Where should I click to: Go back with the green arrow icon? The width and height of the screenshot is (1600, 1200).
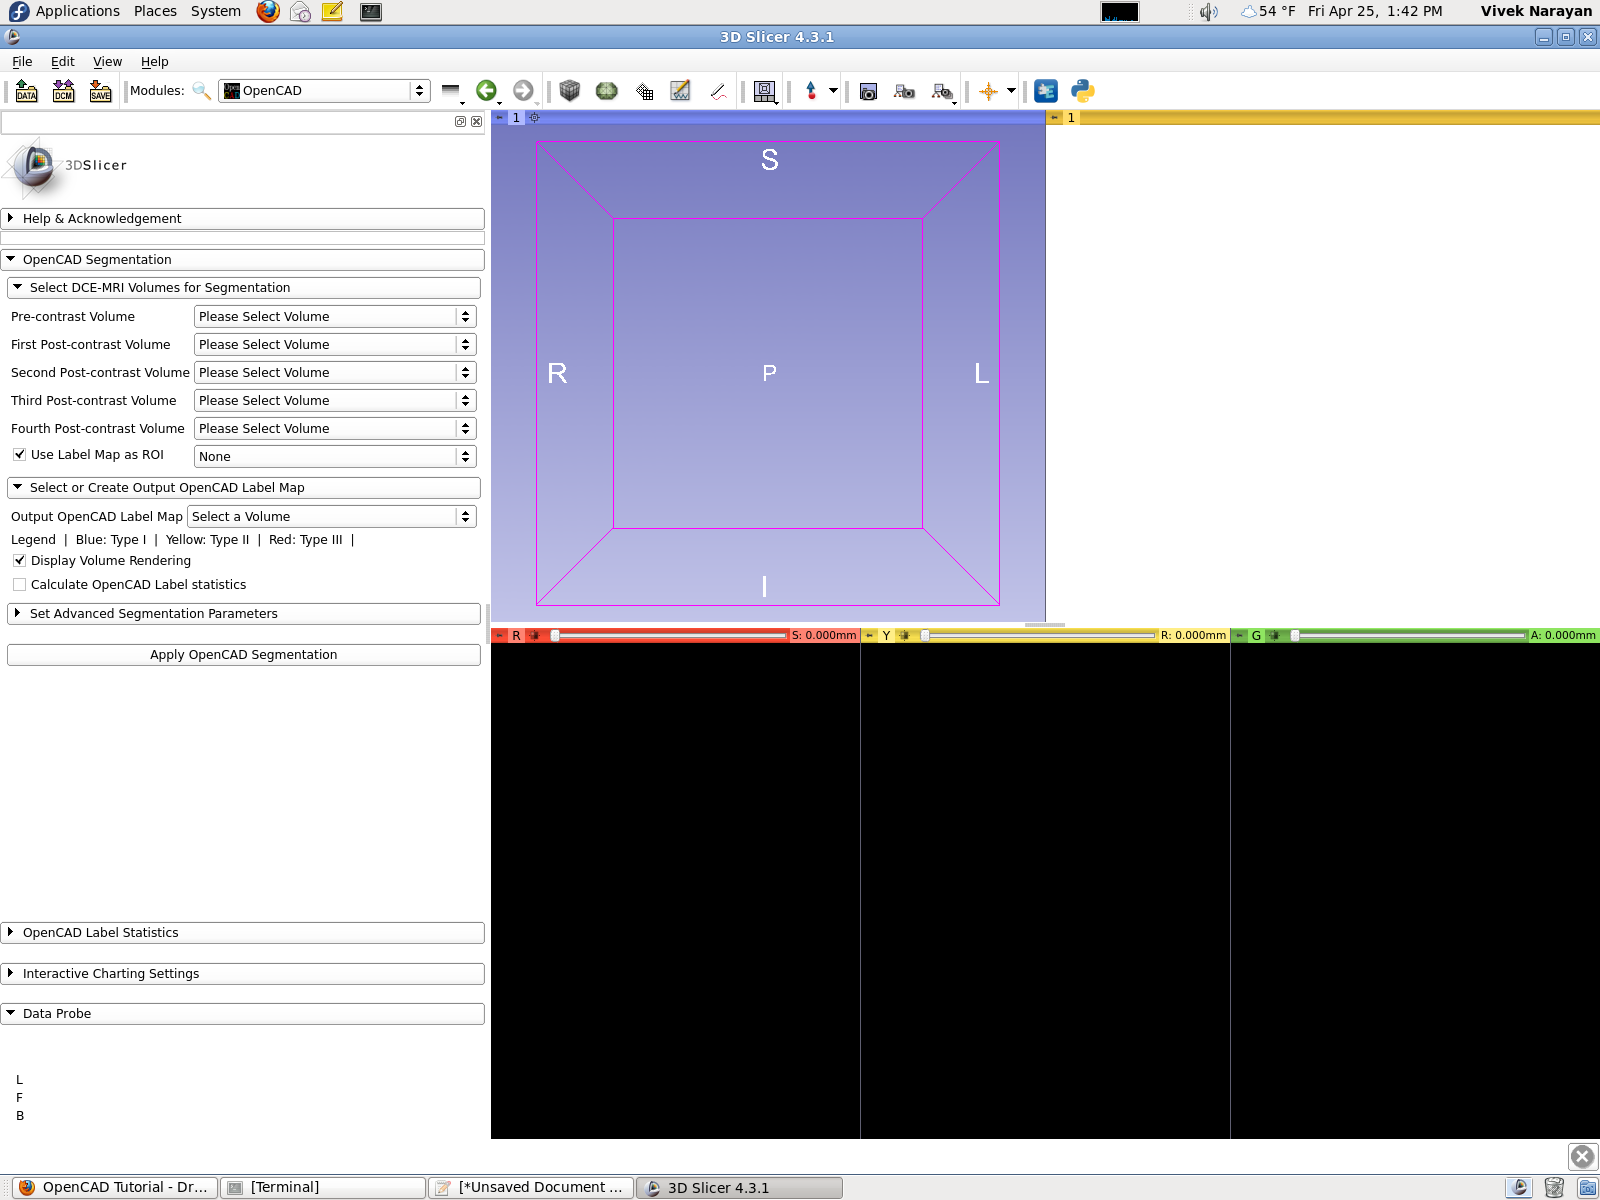coord(486,91)
